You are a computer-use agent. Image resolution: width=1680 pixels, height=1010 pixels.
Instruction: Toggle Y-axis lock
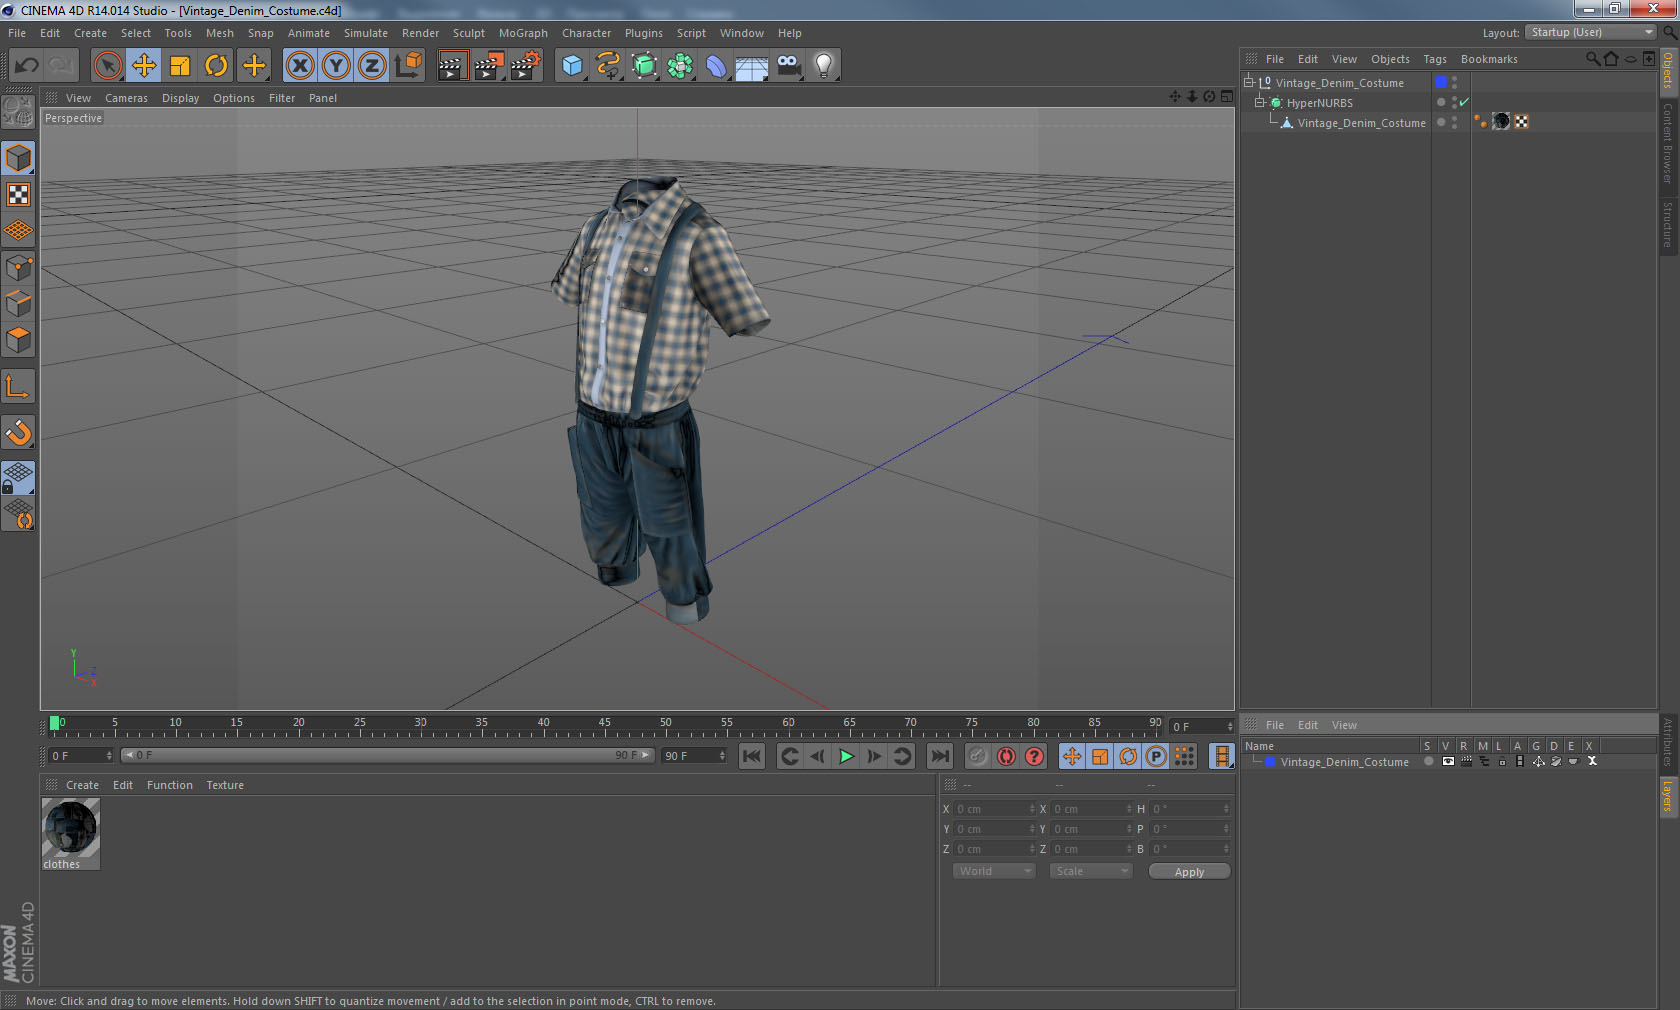336,66
